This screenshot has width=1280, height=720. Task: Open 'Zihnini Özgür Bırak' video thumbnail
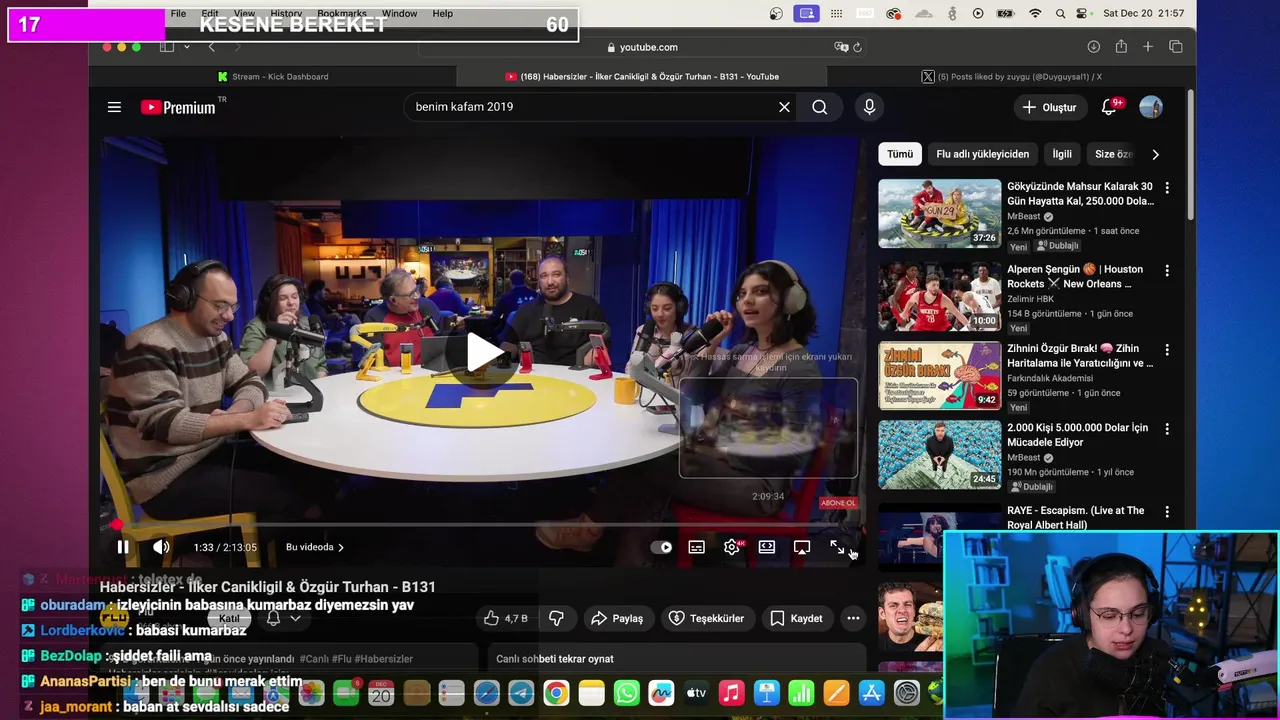[x=940, y=376]
